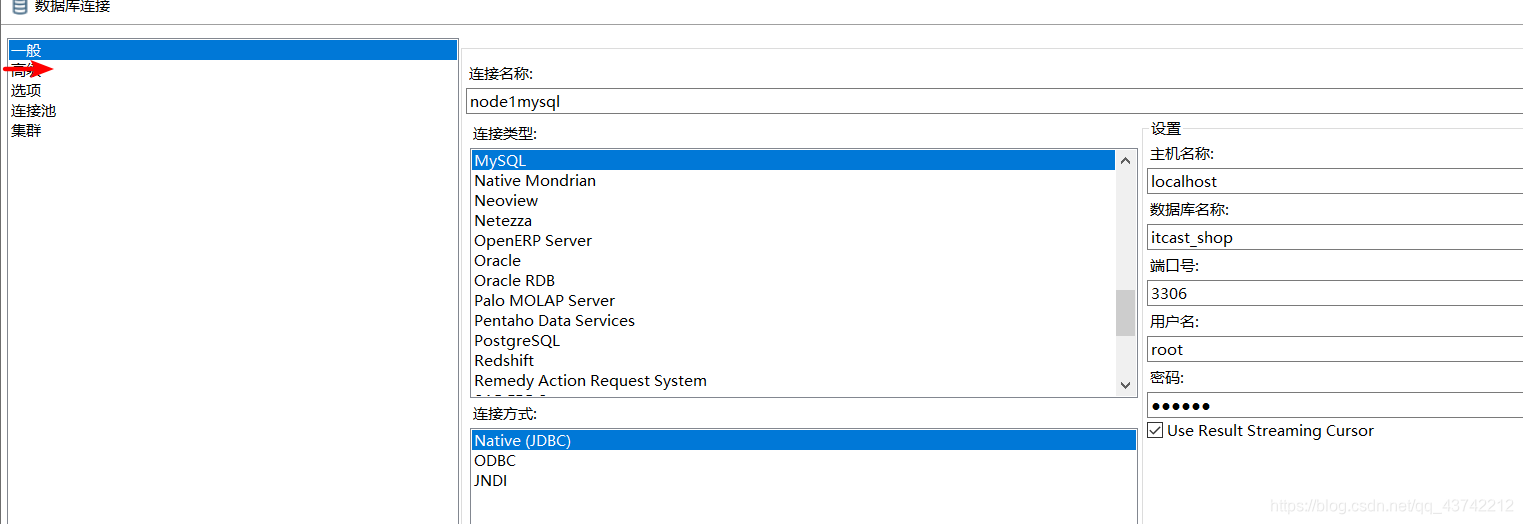The image size is (1523, 524).
Task: Choose Redshift connection type
Action: click(504, 360)
